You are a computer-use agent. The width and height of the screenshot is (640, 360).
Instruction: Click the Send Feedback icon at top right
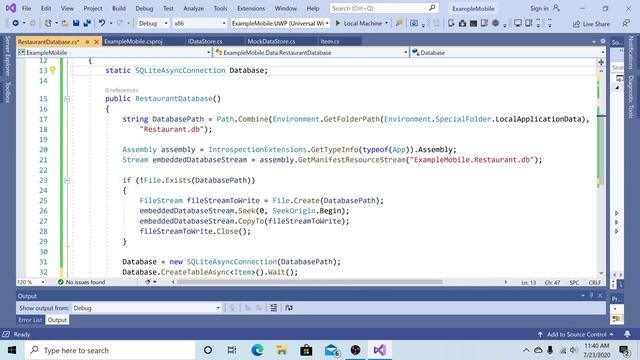pyautogui.click(x=626, y=24)
